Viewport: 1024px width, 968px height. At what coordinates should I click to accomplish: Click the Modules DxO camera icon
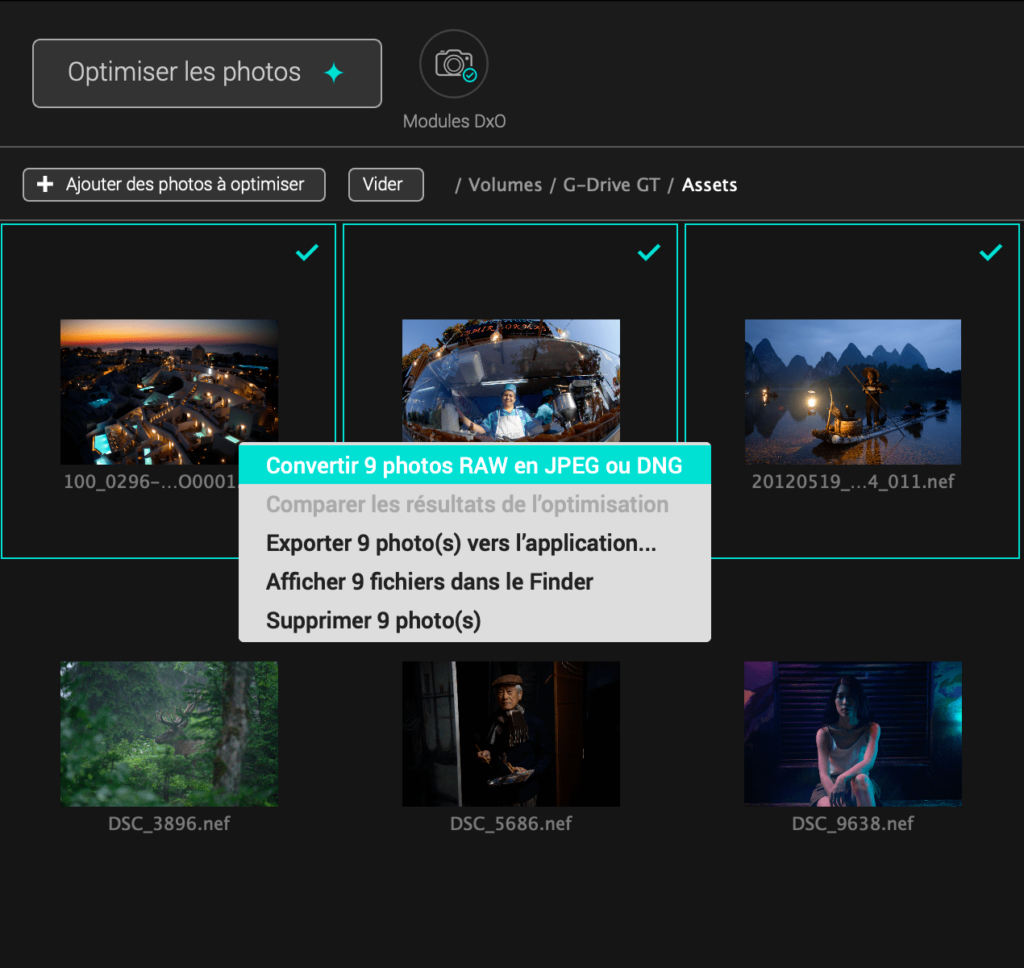click(x=454, y=64)
